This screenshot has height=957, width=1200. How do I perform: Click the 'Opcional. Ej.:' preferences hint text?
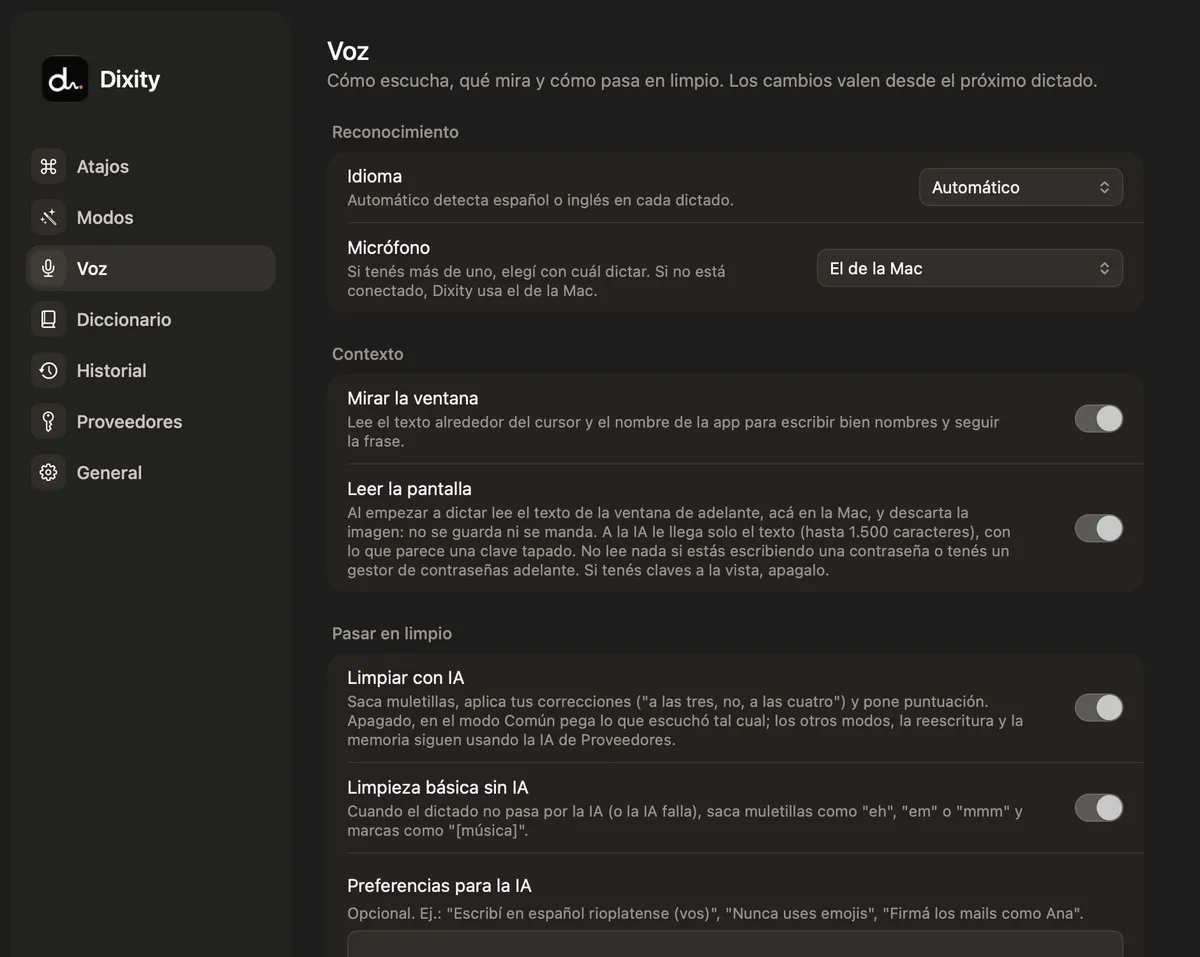715,913
